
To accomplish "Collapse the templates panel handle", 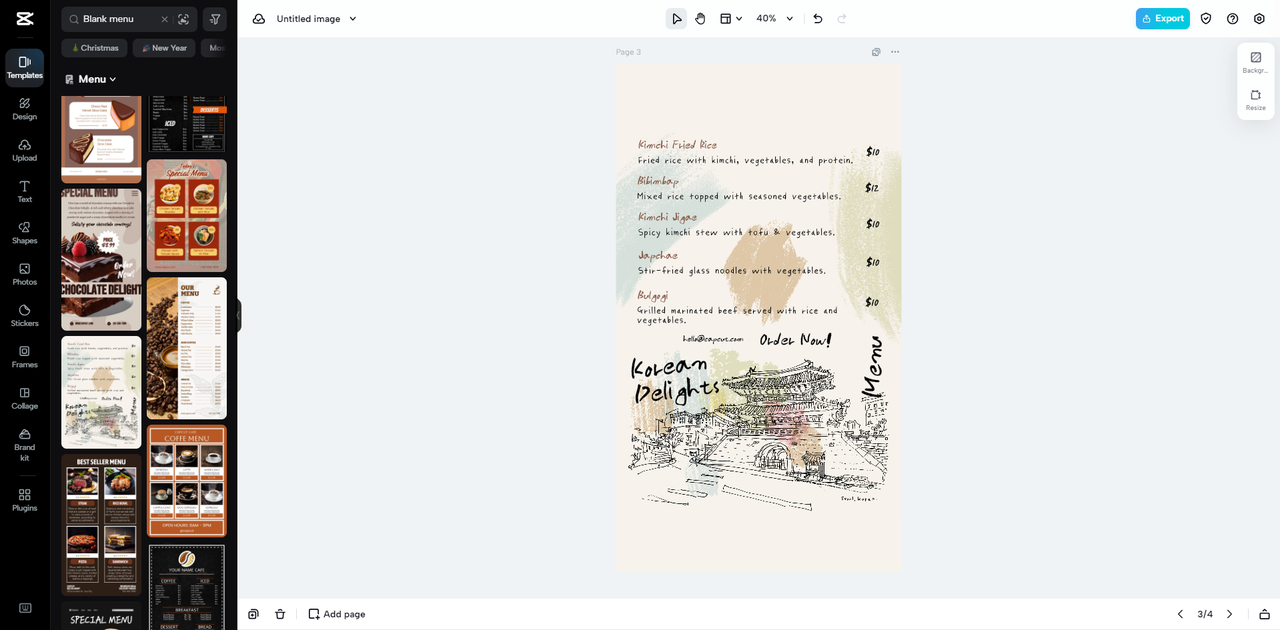I will 238,316.
